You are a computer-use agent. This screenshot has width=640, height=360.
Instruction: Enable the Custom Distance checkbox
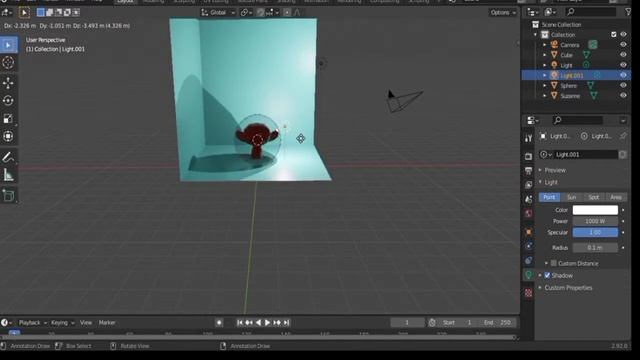[553, 263]
